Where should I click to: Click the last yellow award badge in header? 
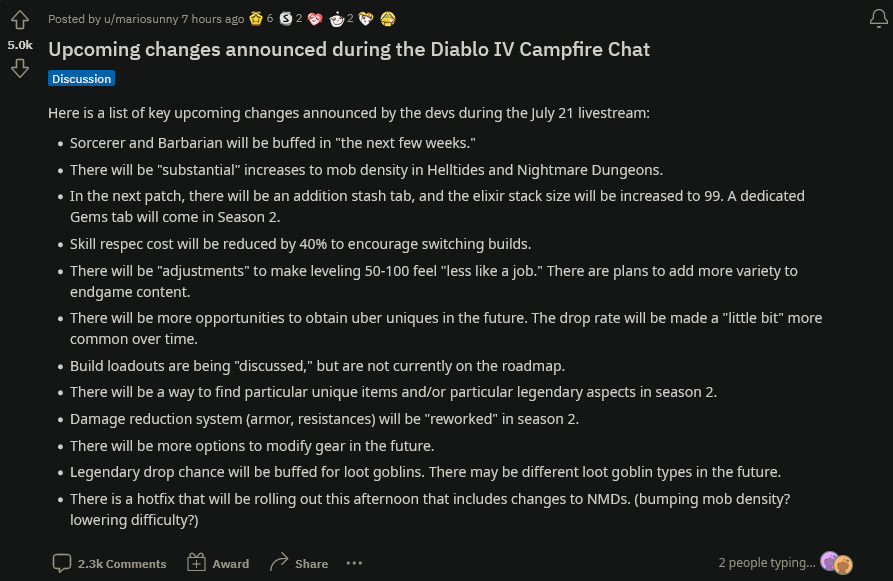[x=387, y=18]
